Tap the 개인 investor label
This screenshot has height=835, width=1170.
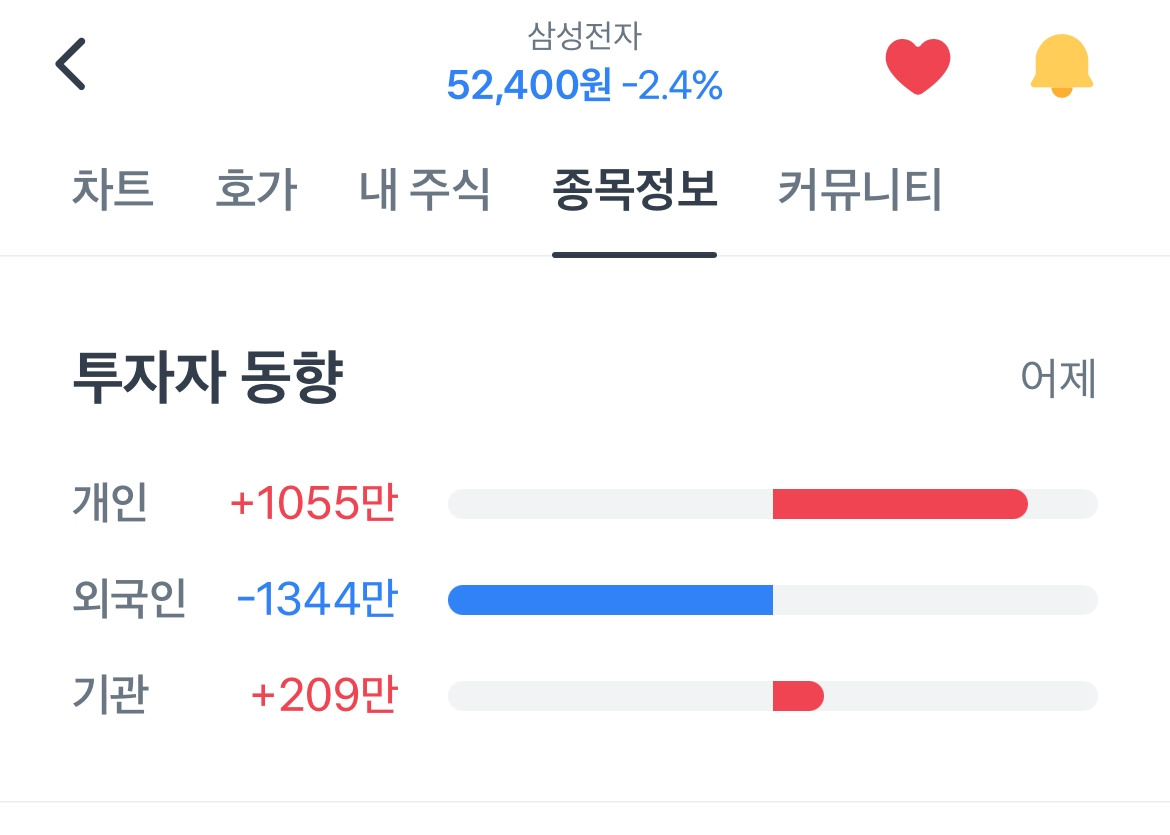point(110,504)
